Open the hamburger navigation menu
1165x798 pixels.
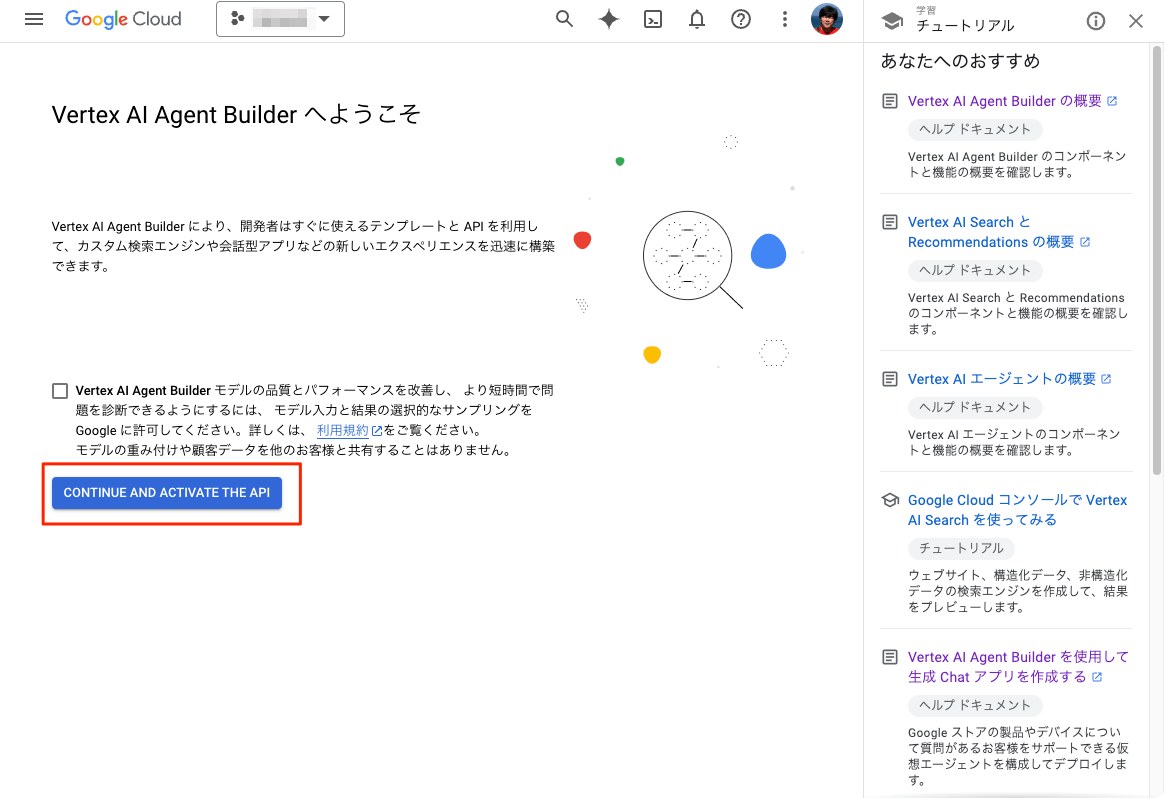click(x=33, y=19)
